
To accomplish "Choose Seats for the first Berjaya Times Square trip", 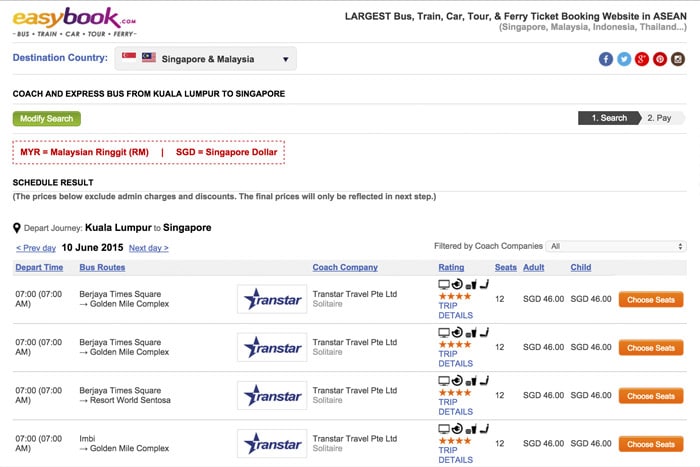I will 651,300.
